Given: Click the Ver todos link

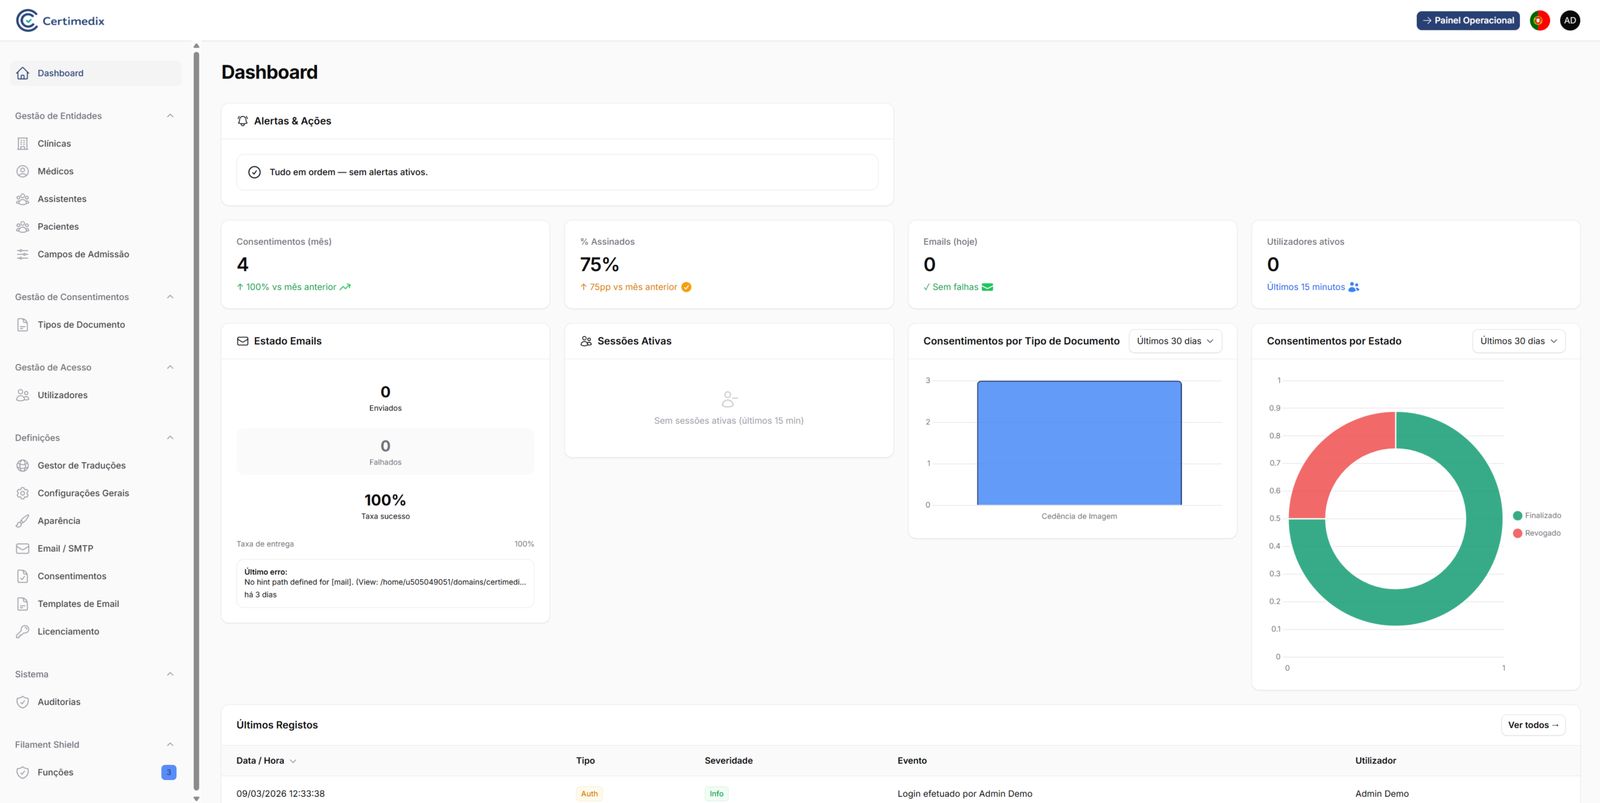Looking at the screenshot, I should click(x=1532, y=725).
